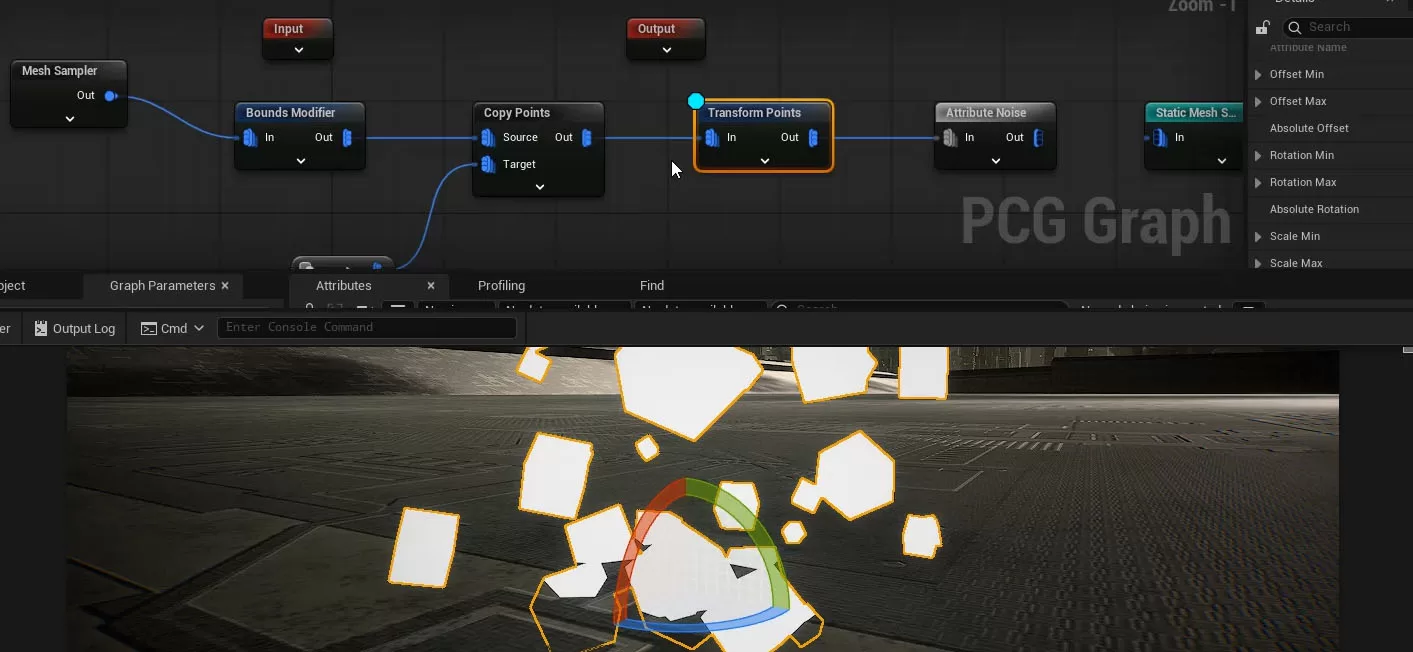1413x652 pixels.
Task: Click the Enter Console Command field
Action: 366,327
